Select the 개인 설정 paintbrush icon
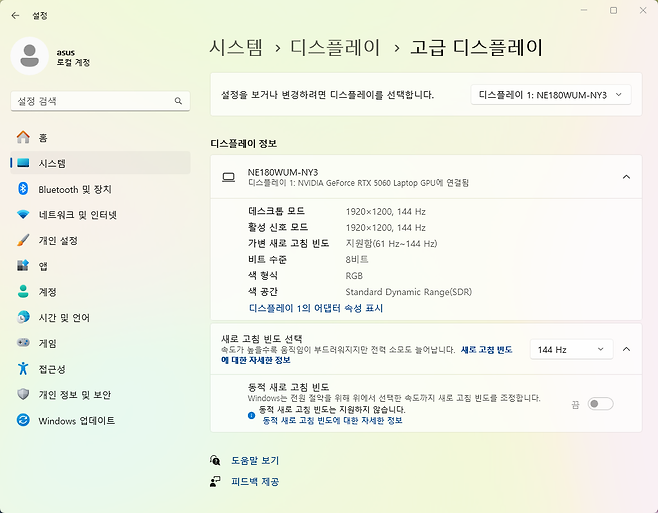Image resolution: width=658 pixels, height=513 pixels. (23, 240)
